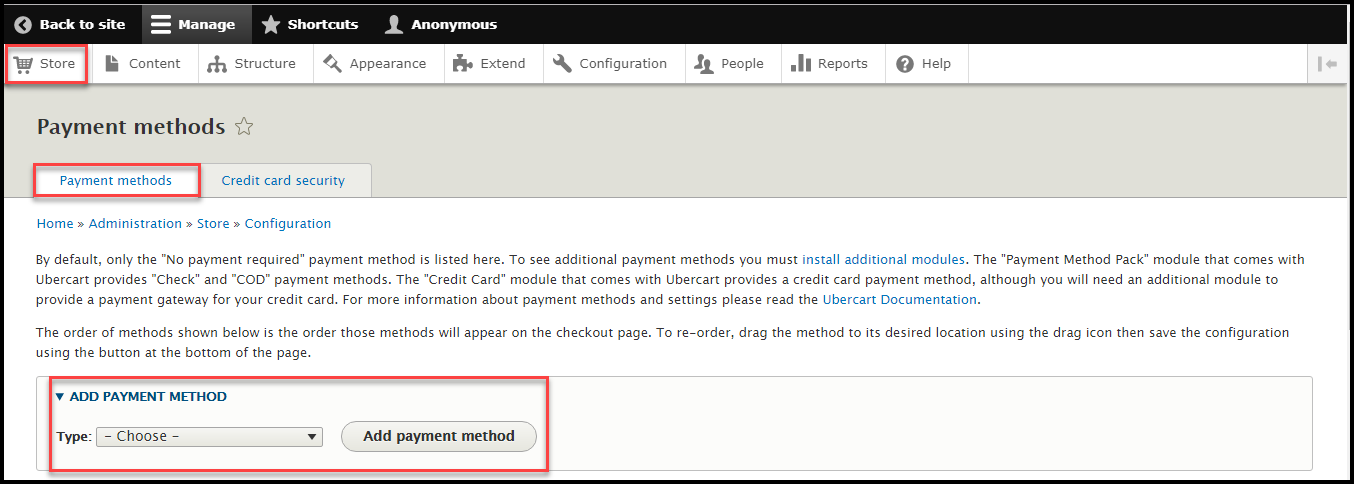
Task: Open the Appearance menu label
Action: (388, 63)
